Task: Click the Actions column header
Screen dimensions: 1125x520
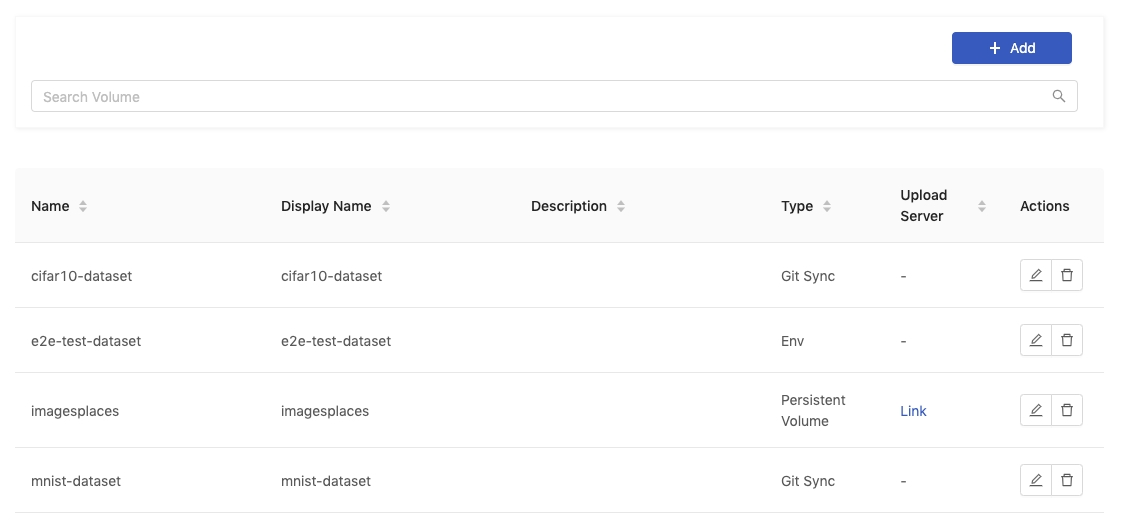Action: pyautogui.click(x=1045, y=207)
